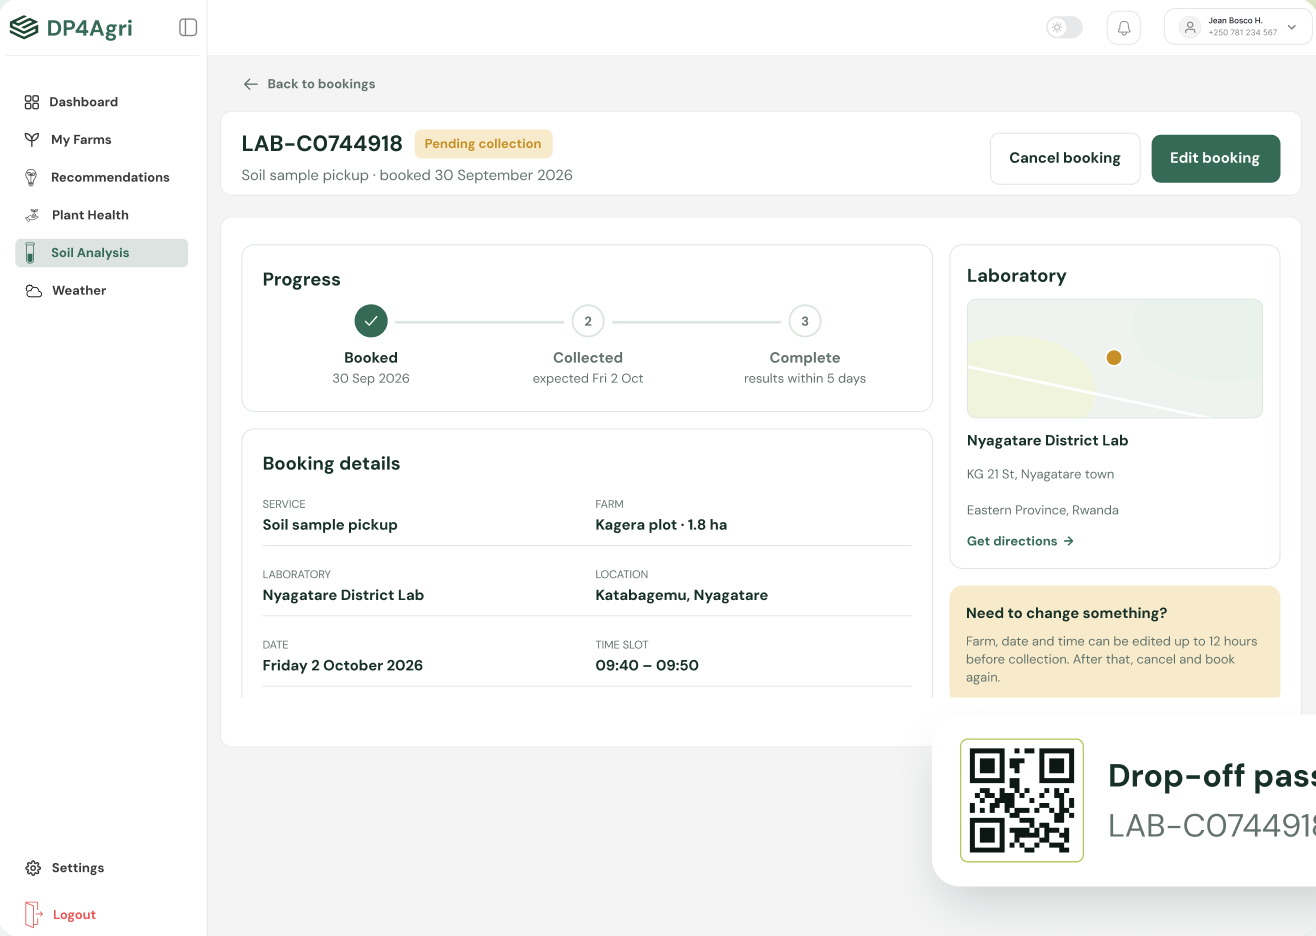Image resolution: width=1316 pixels, height=936 pixels.
Task: Click 'Katabagemu, Nyagatare' location value
Action: (682, 595)
